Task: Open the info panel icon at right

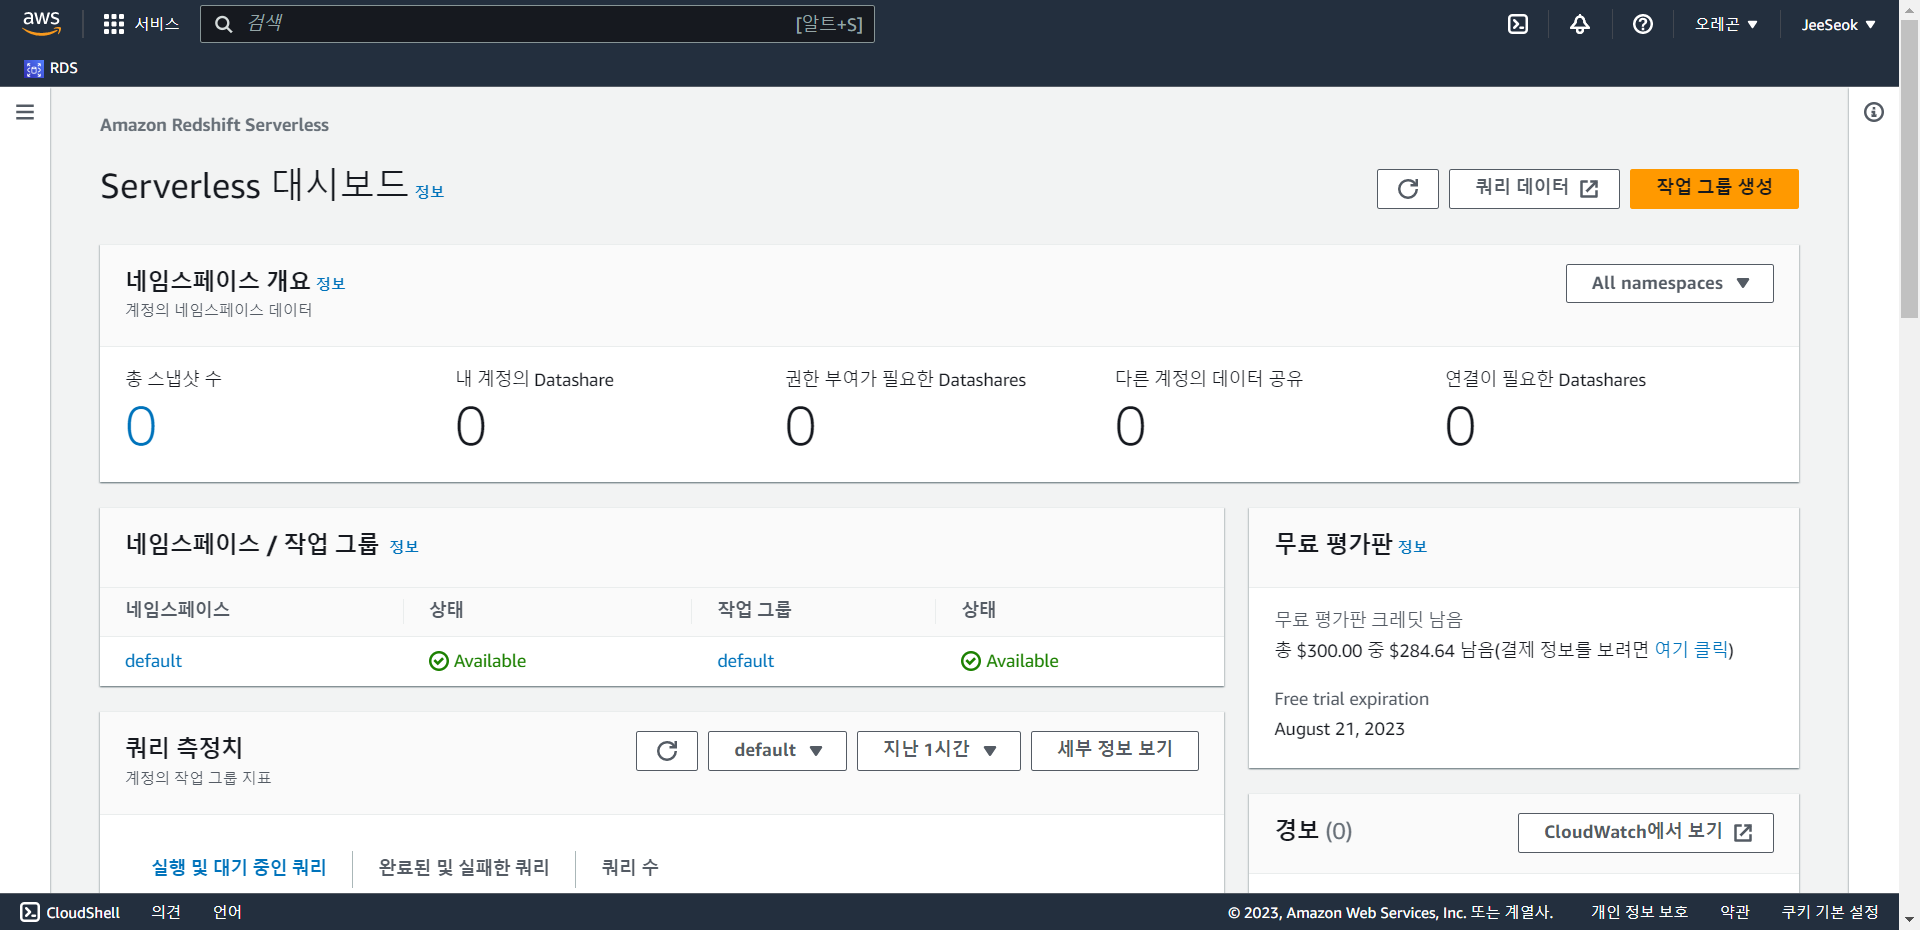Action: (x=1874, y=112)
